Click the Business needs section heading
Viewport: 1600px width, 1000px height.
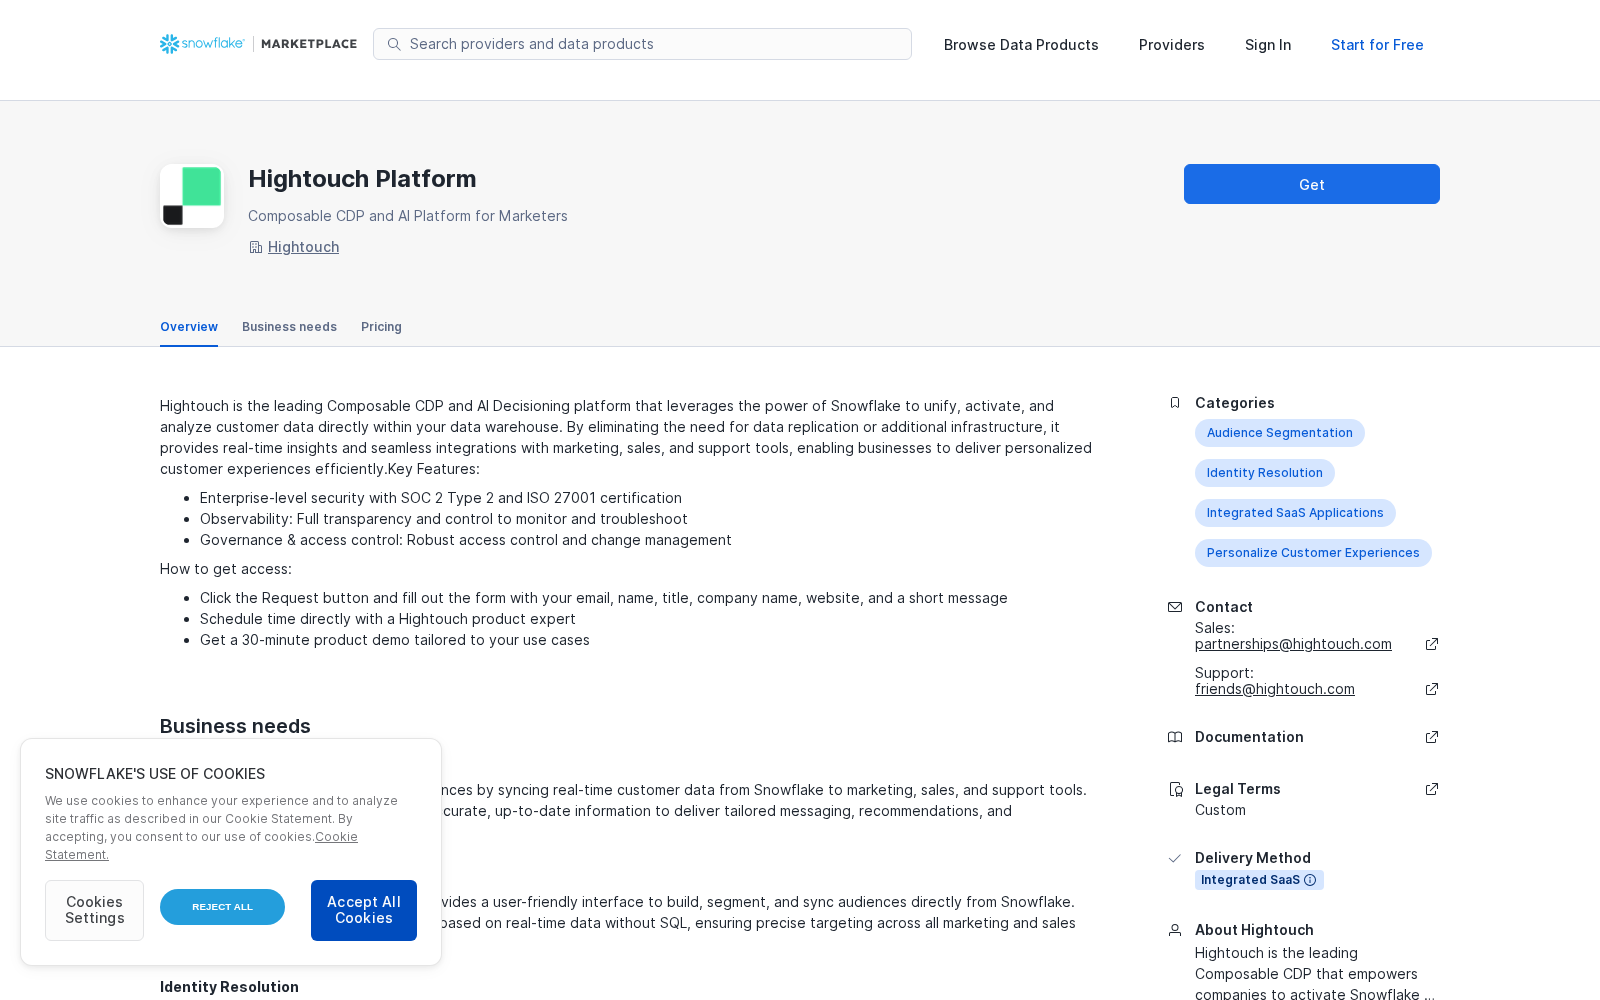(235, 726)
